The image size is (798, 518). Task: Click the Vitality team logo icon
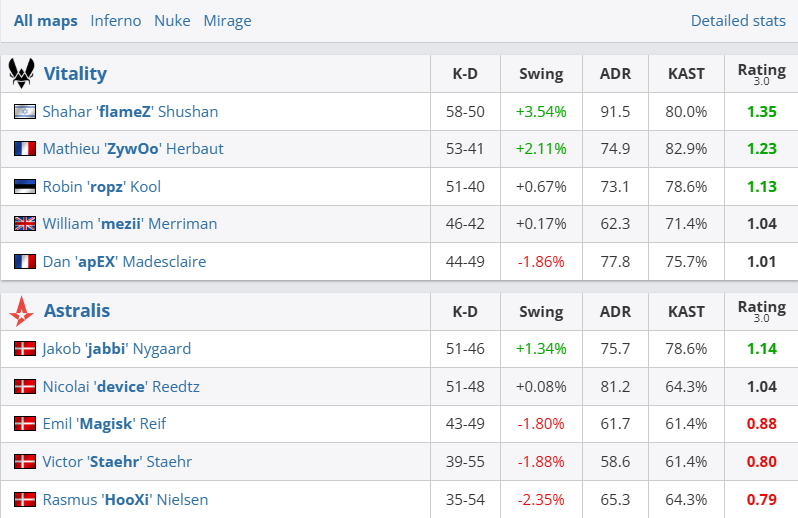21,74
